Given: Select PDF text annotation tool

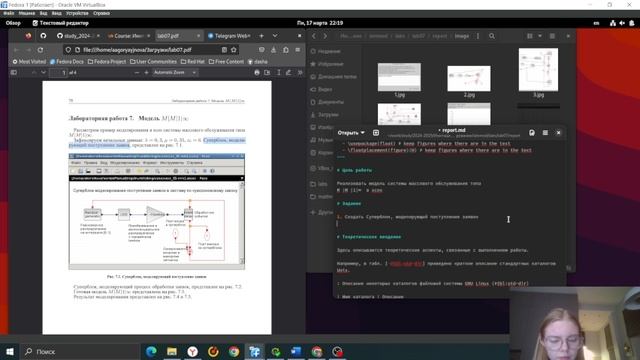Looking at the screenshot, I should [279, 72].
